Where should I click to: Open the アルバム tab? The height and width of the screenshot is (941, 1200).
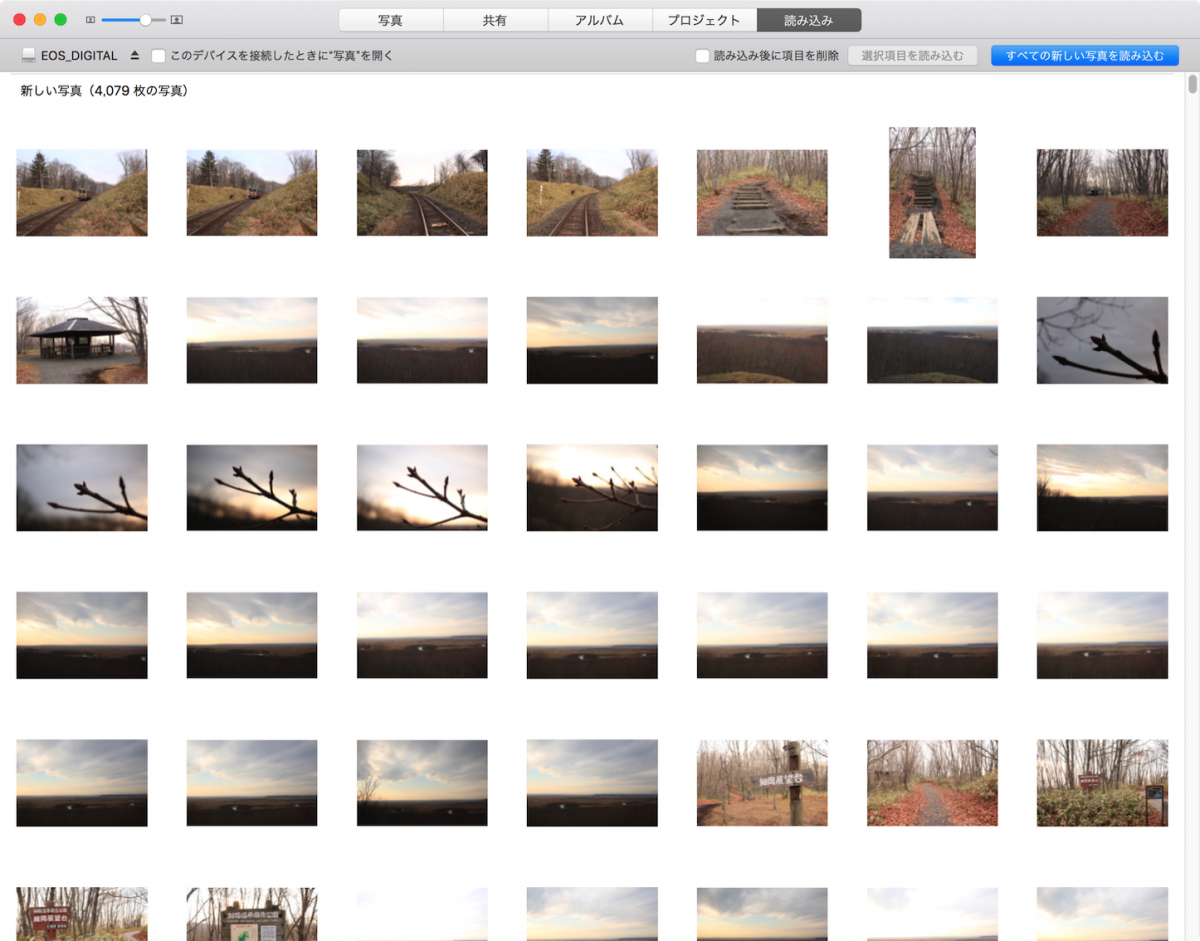point(599,19)
